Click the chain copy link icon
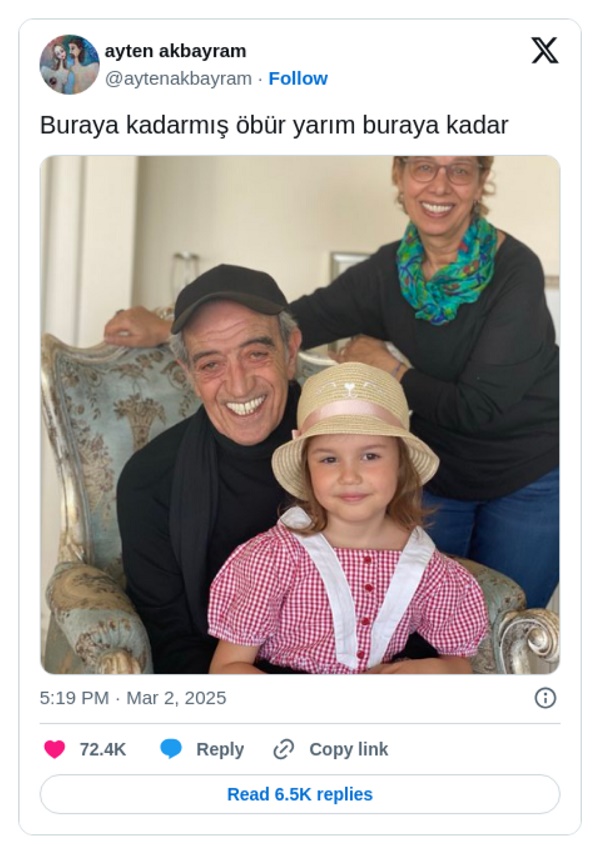600x848 pixels. click(283, 749)
